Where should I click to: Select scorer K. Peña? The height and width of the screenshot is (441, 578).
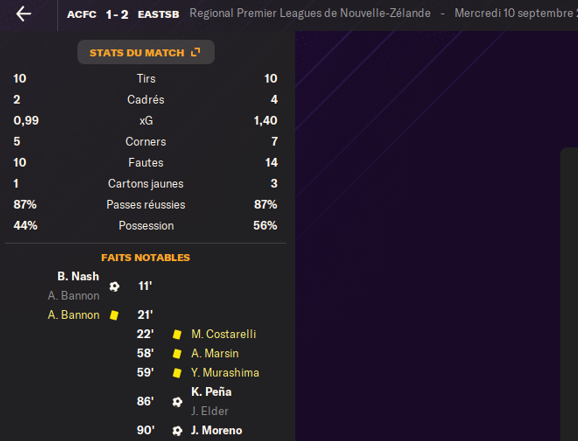(x=211, y=392)
